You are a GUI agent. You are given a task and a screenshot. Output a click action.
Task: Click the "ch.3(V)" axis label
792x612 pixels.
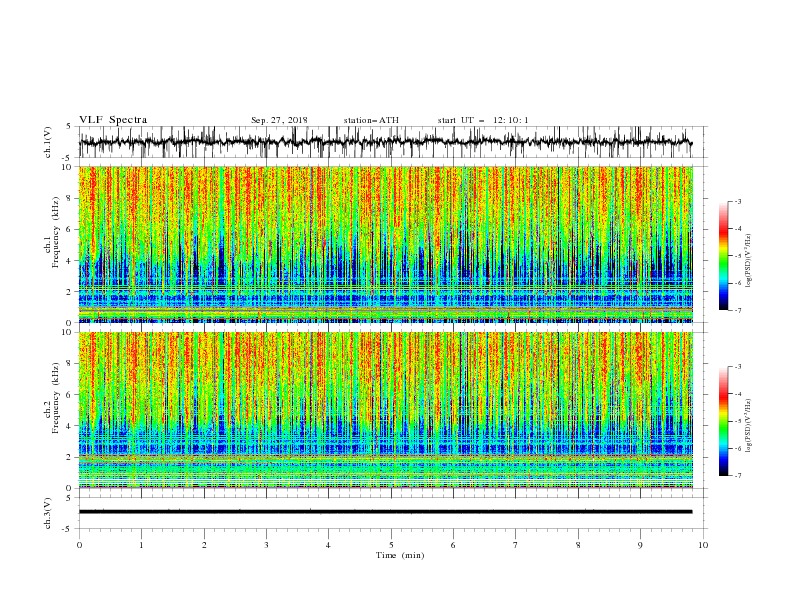[48, 513]
